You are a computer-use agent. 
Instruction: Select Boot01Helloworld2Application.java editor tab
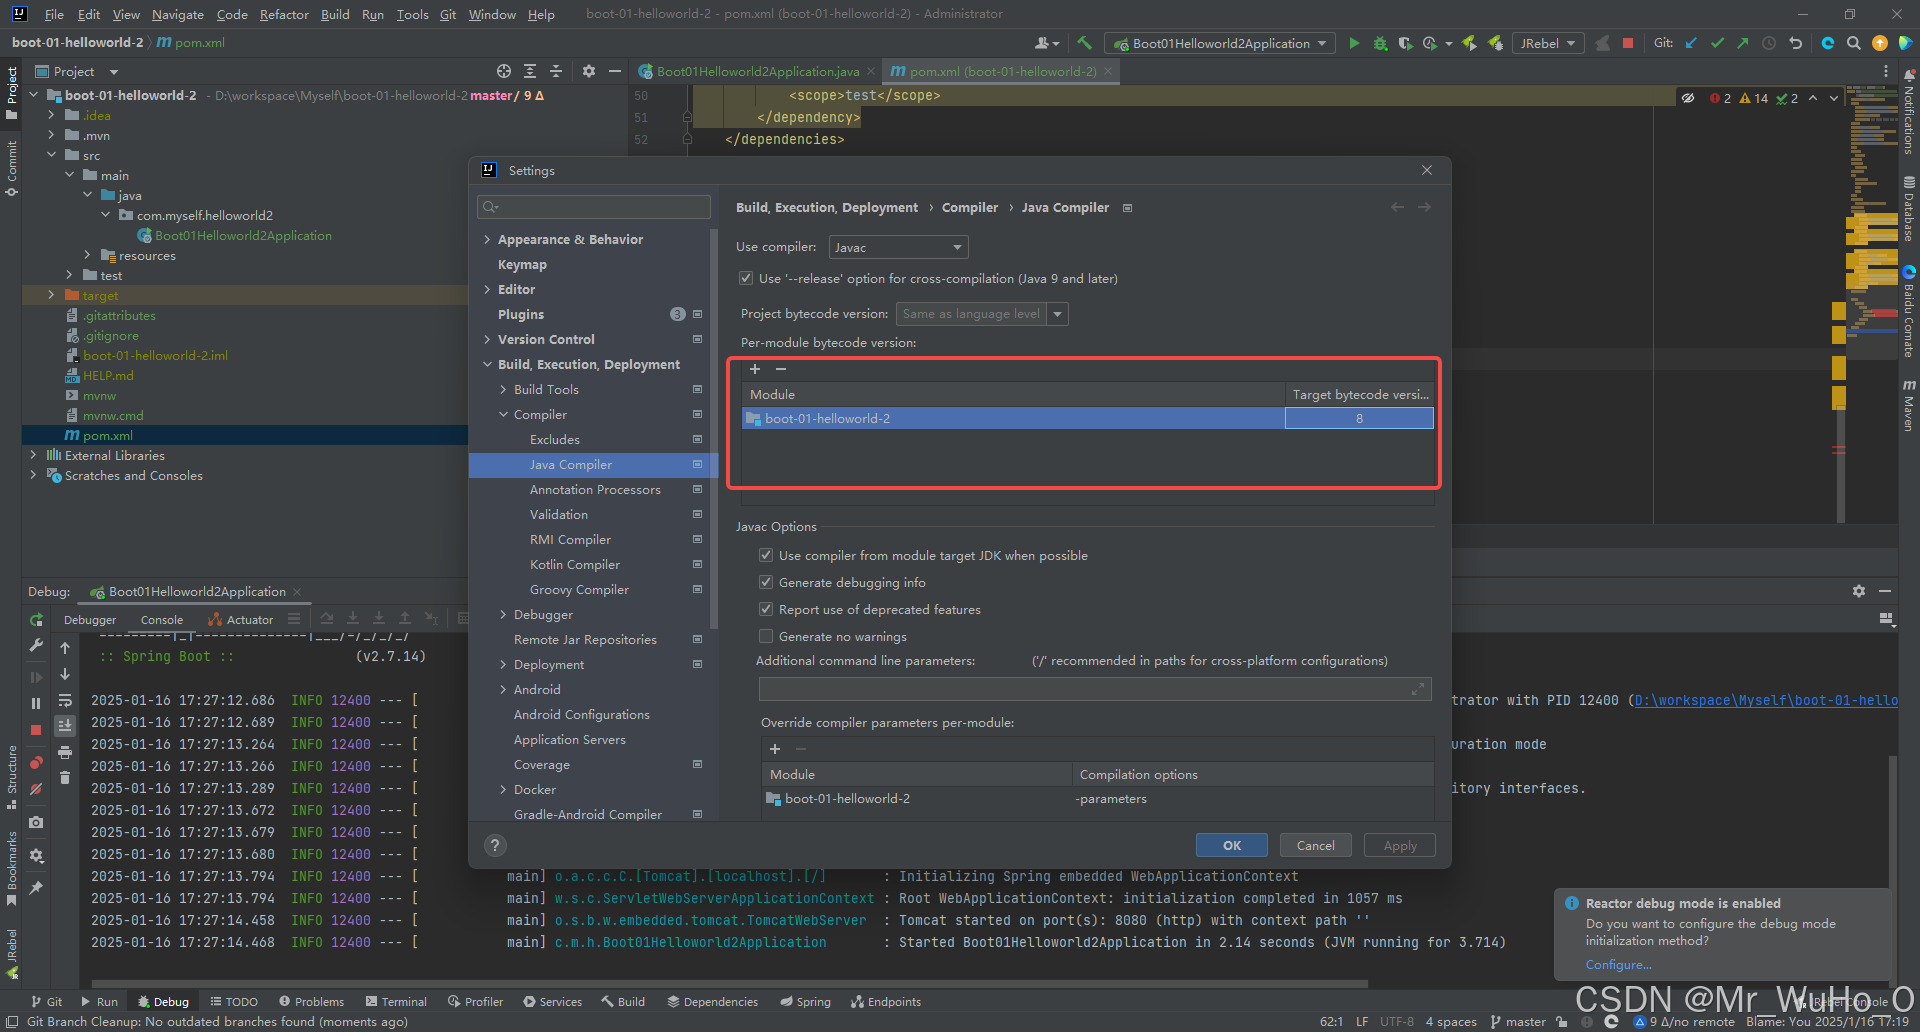click(x=757, y=71)
